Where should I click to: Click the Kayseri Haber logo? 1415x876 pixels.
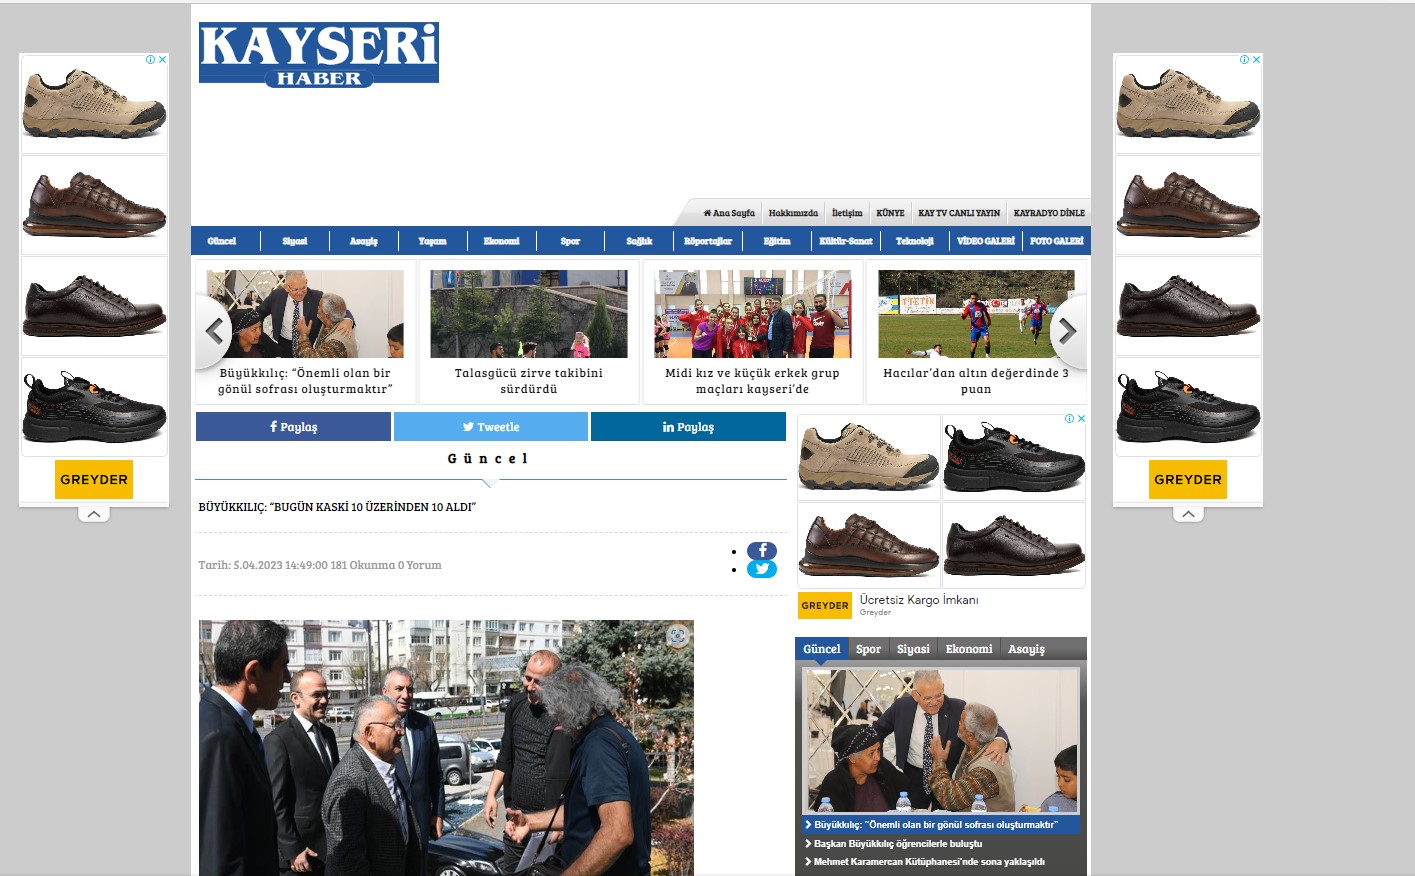pos(318,54)
